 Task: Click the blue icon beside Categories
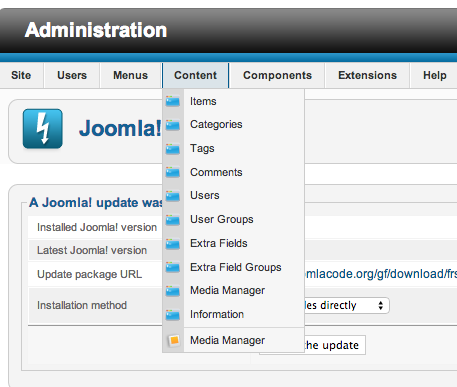click(173, 125)
